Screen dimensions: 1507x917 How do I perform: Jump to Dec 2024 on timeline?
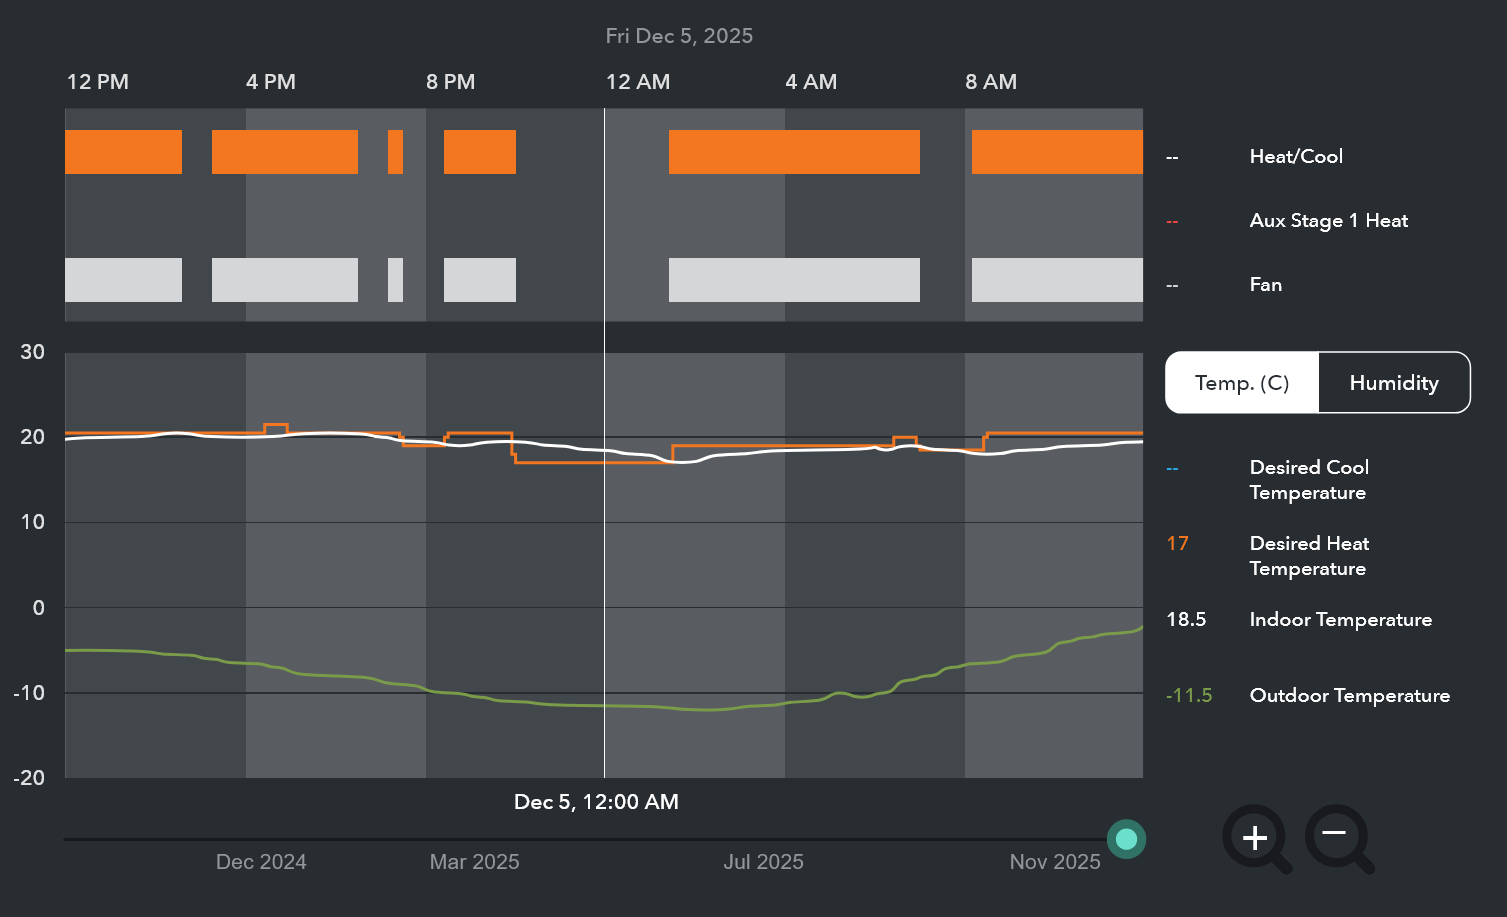[261, 862]
